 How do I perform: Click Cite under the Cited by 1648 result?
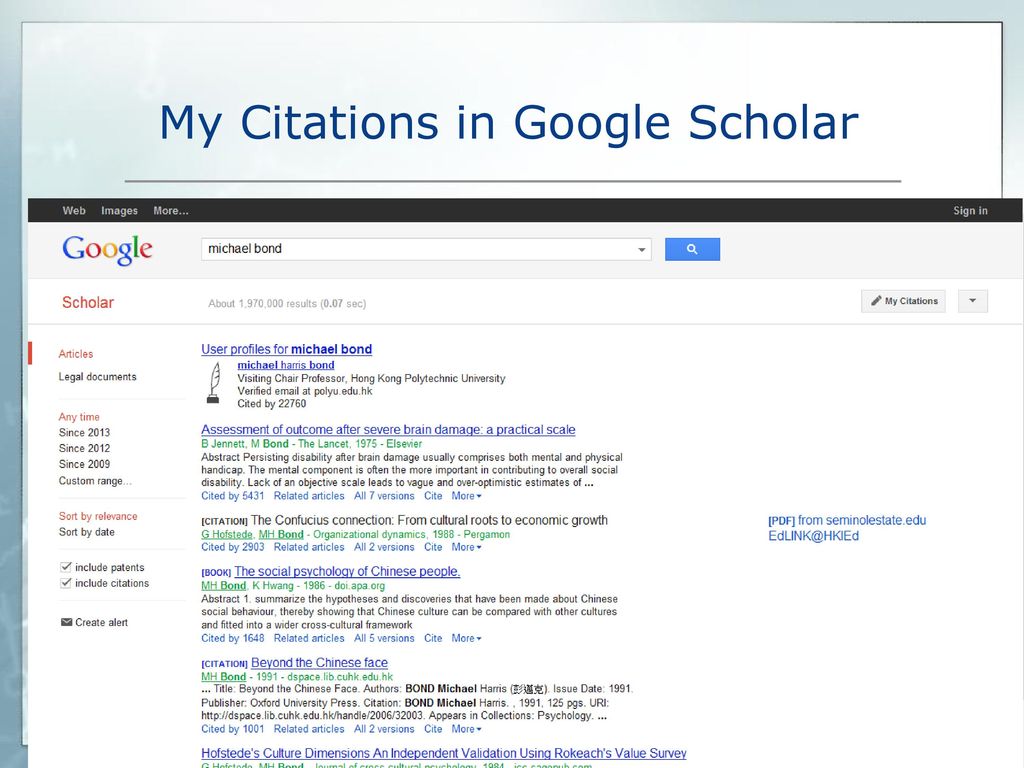[433, 638]
